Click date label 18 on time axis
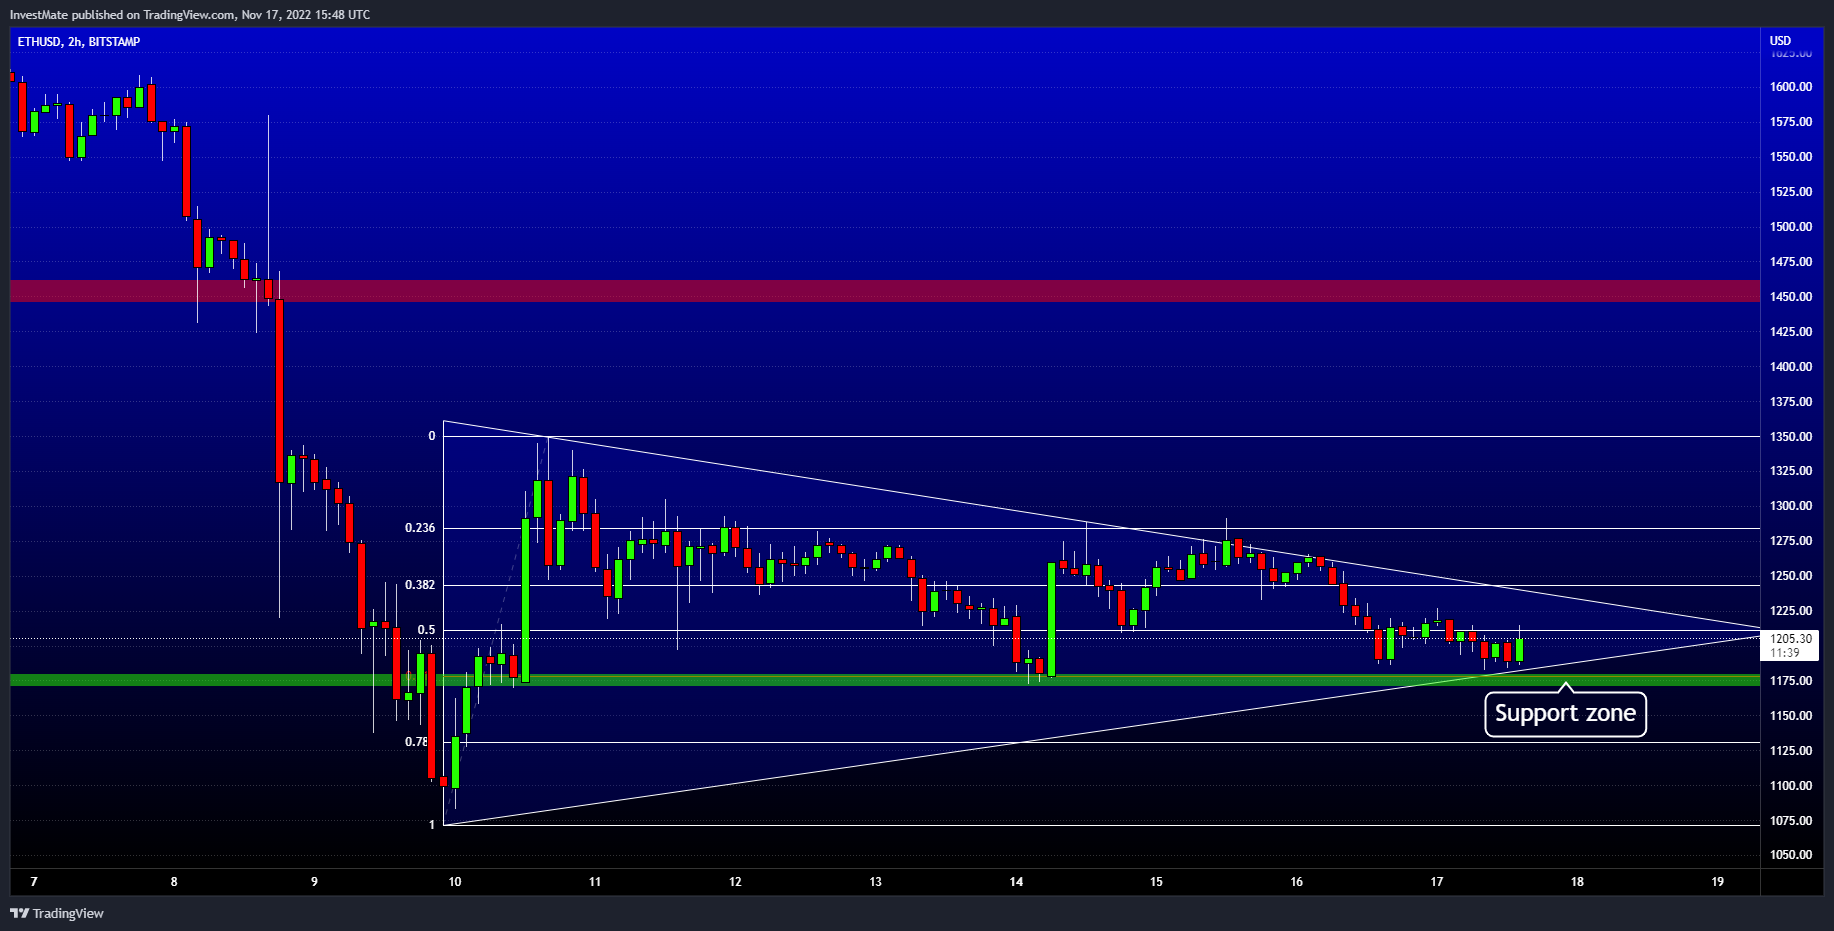Image resolution: width=1834 pixels, height=931 pixels. tap(1577, 882)
